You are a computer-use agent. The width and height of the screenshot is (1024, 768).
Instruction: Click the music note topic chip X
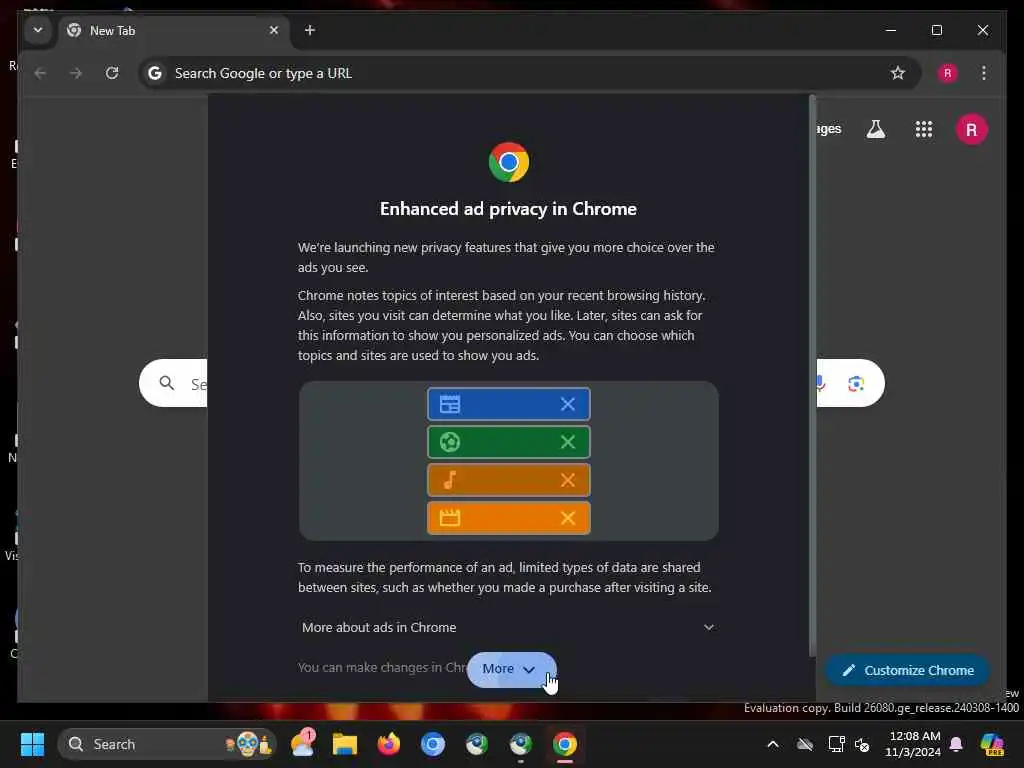[568, 480]
